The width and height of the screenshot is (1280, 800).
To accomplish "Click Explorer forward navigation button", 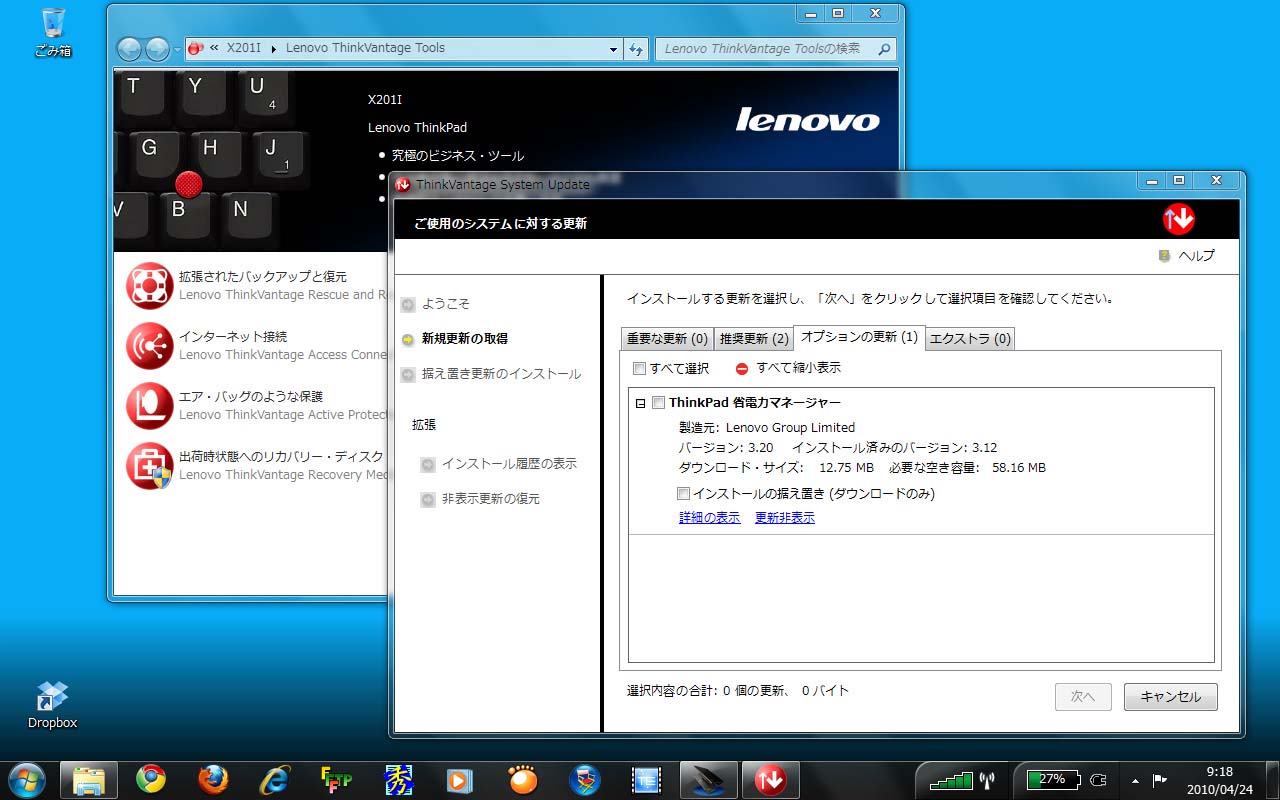I will tap(157, 49).
